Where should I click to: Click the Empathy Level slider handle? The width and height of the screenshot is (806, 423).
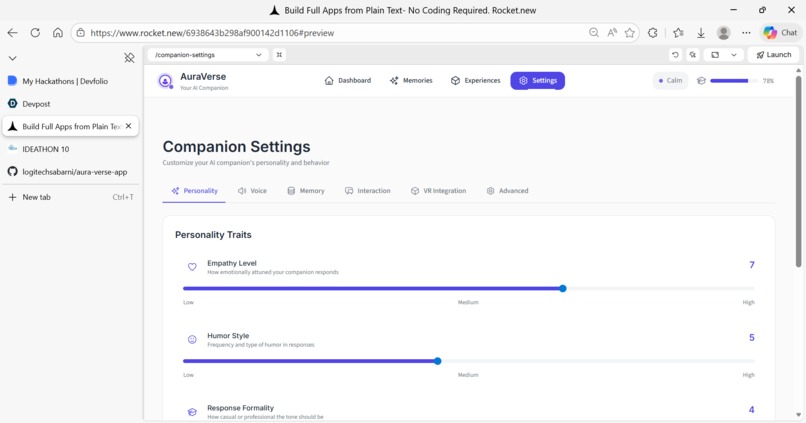point(563,288)
